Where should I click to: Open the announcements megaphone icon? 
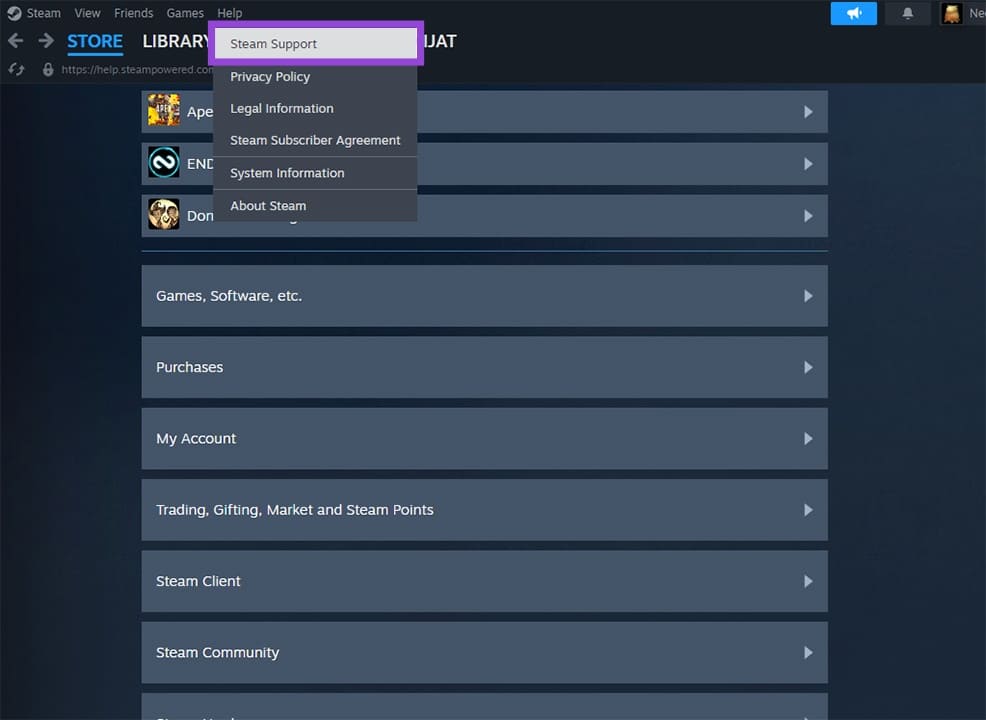point(853,13)
